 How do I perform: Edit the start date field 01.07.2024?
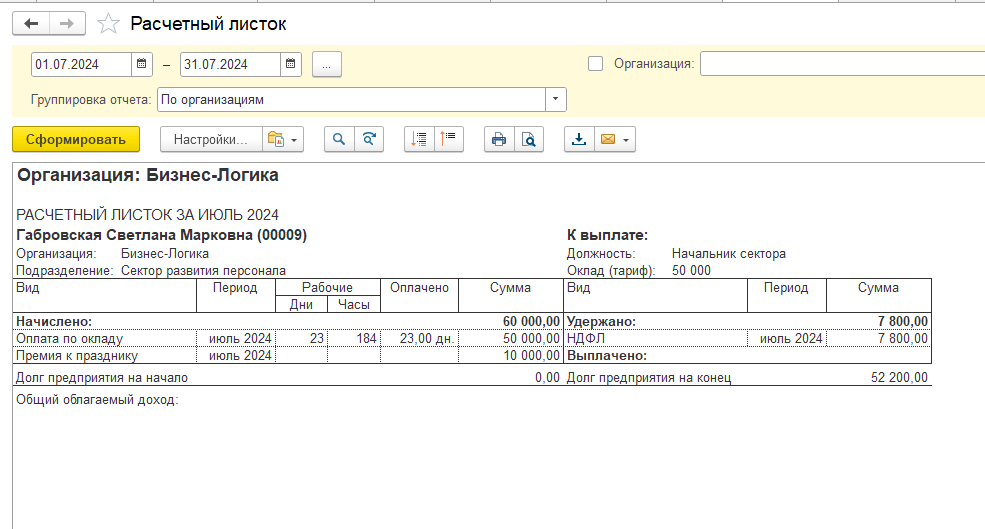(81, 64)
